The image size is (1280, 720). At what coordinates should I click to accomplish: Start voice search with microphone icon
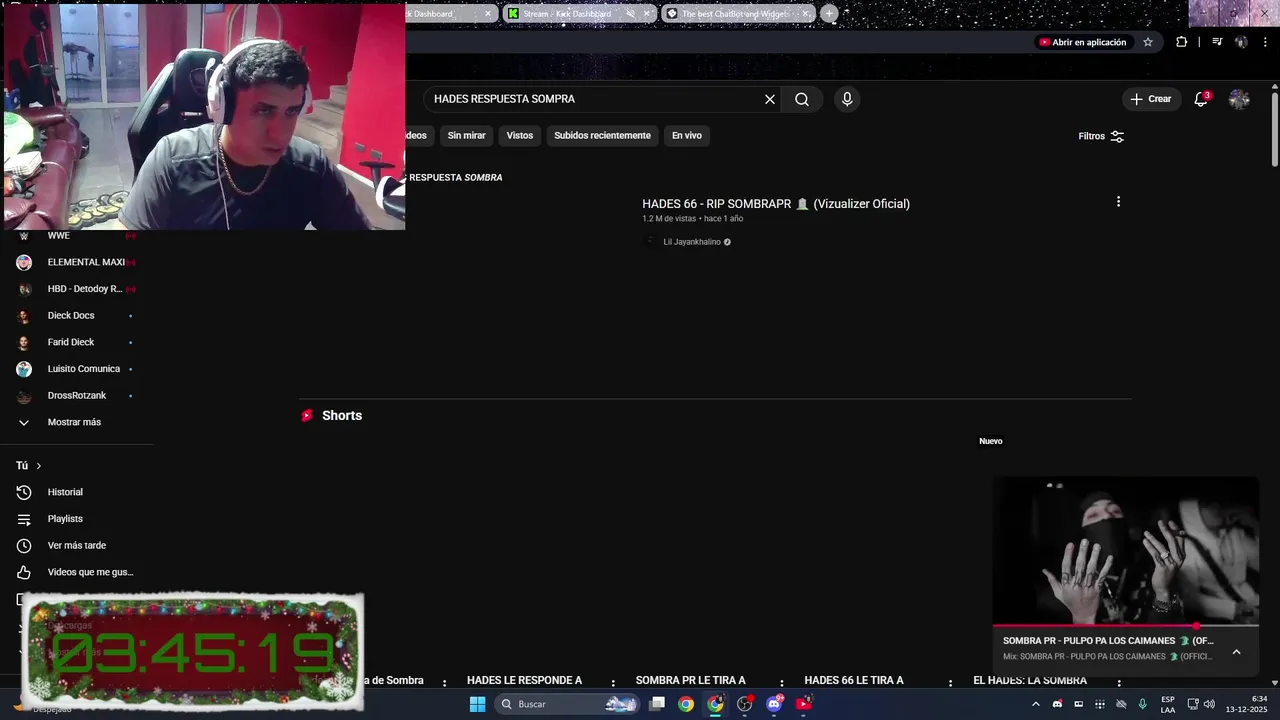point(847,99)
